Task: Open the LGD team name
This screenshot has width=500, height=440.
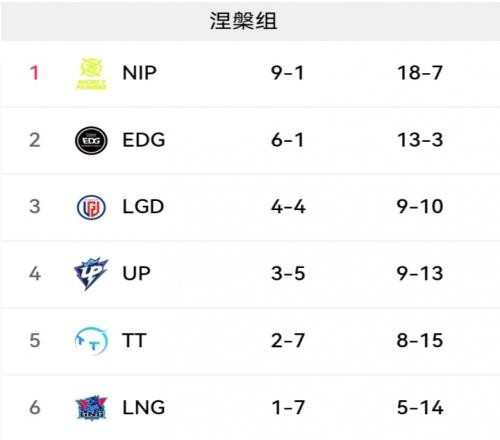Action: click(x=143, y=207)
